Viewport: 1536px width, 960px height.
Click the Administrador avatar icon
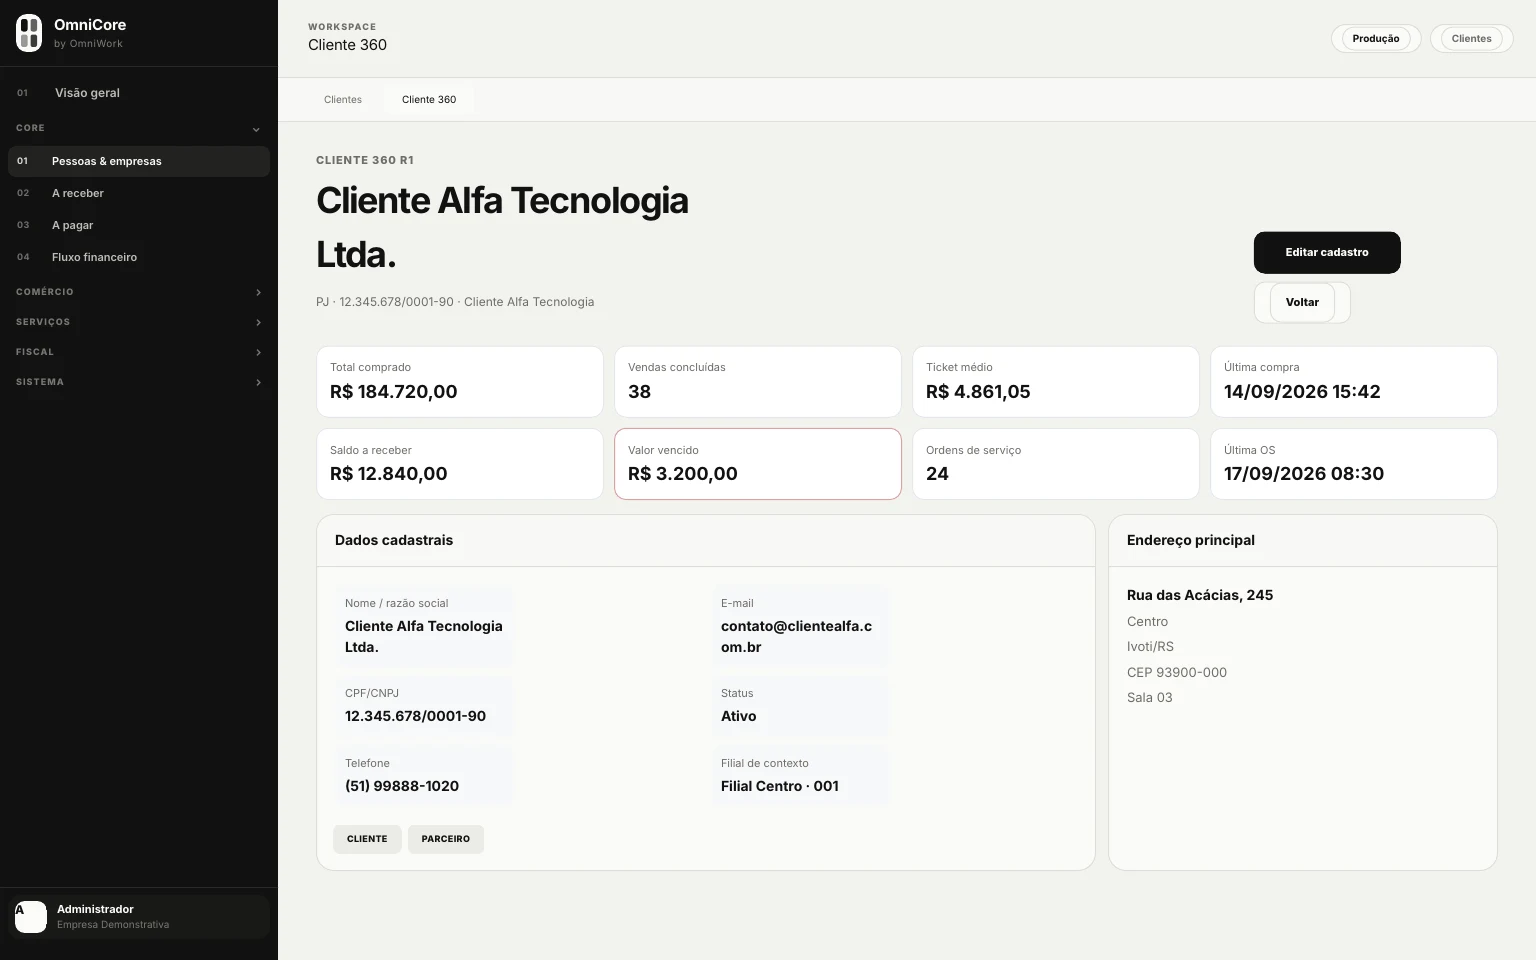click(31, 917)
